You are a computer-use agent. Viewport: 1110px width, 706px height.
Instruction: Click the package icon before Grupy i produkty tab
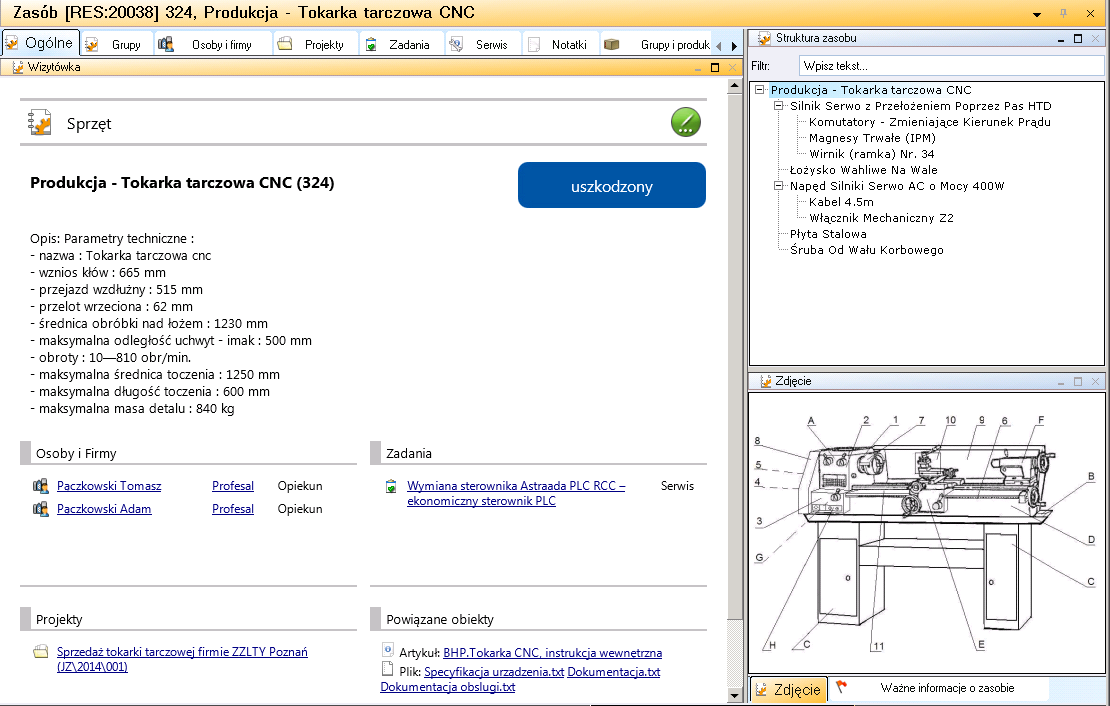(612, 44)
